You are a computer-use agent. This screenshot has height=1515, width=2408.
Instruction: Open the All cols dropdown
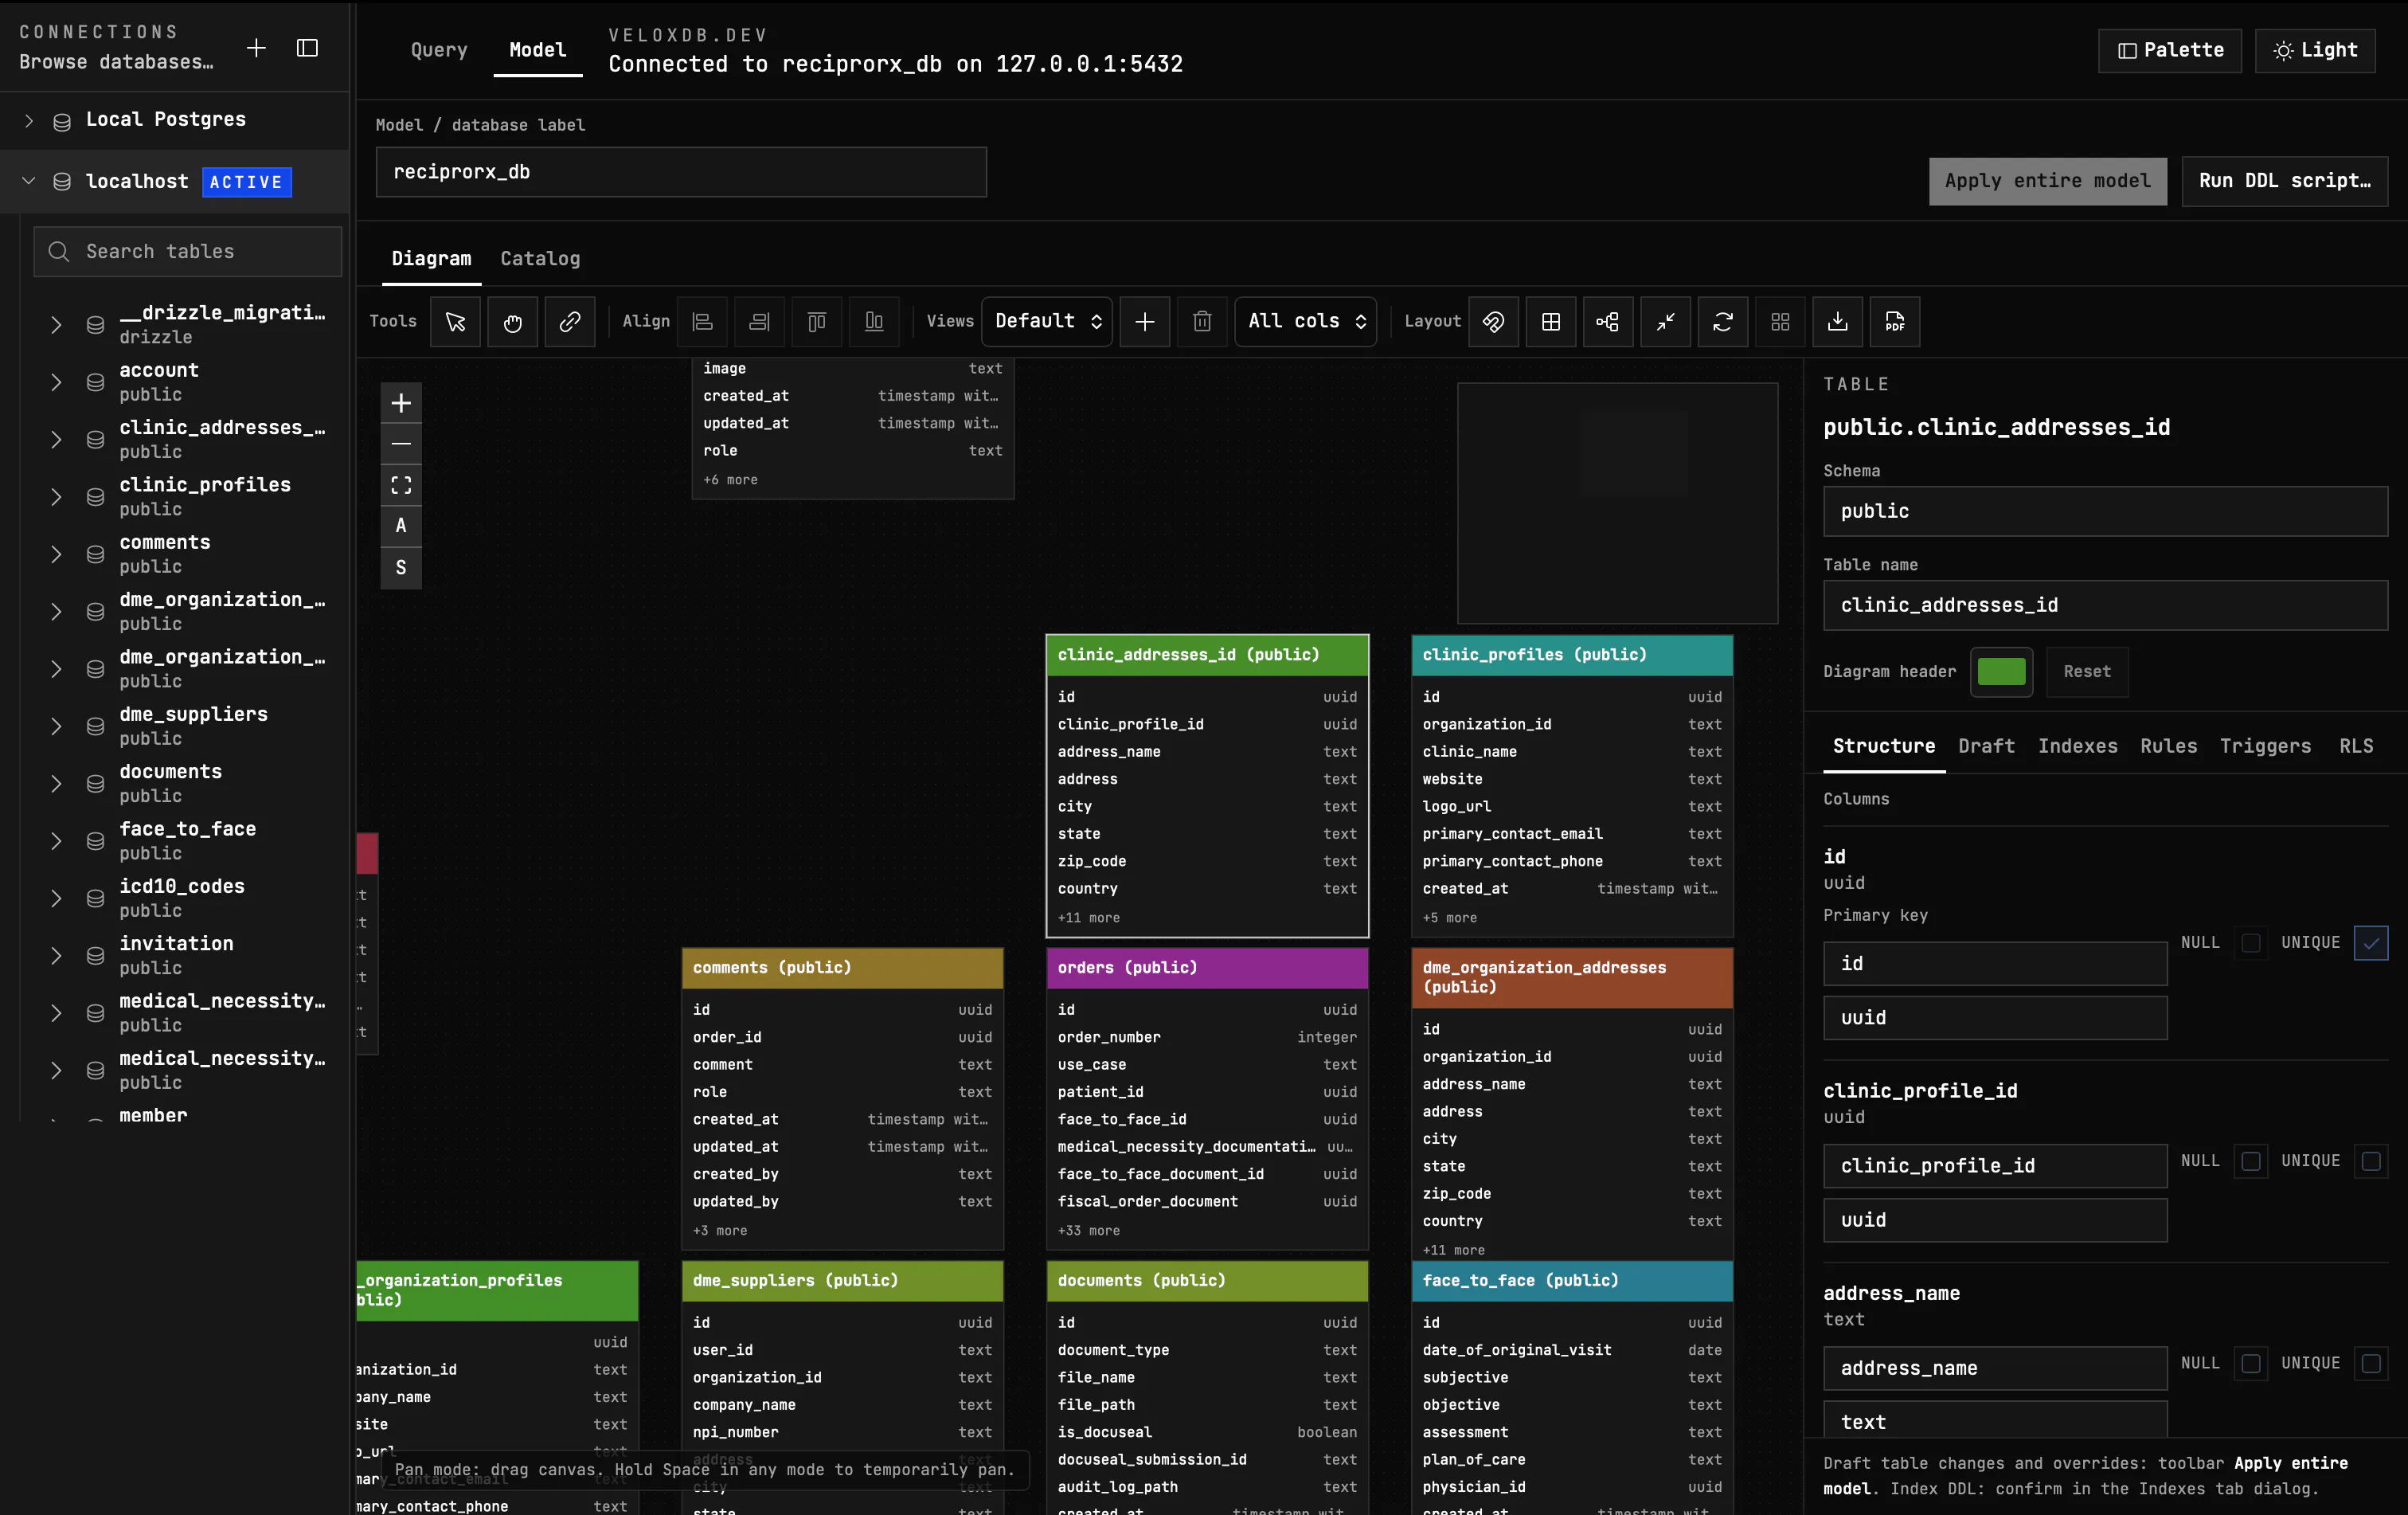(x=1306, y=321)
